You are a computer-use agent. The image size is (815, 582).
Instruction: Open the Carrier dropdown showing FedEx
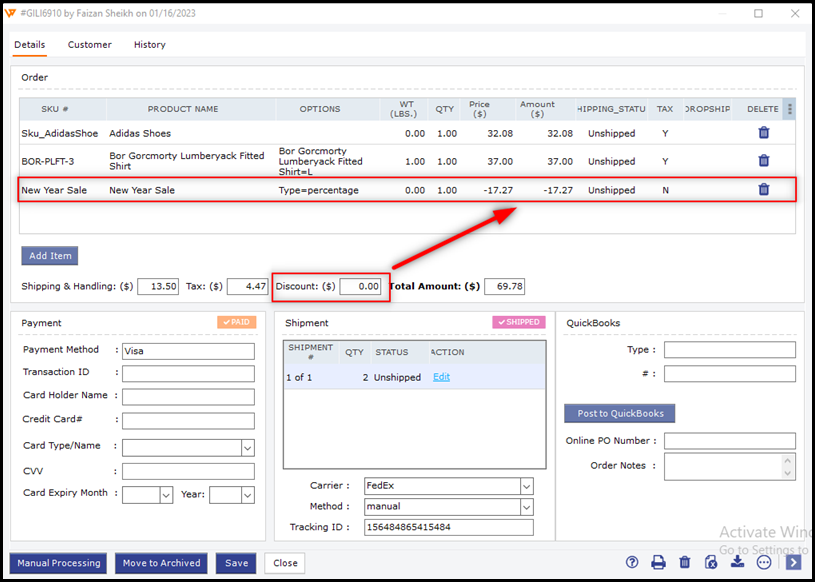pyautogui.click(x=526, y=486)
